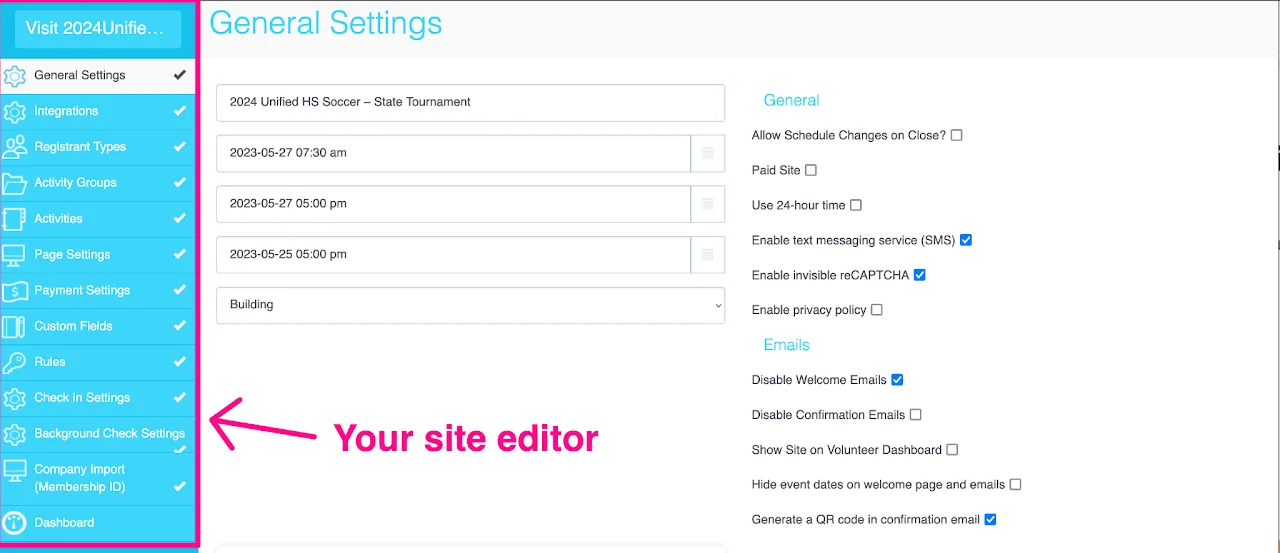The width and height of the screenshot is (1280, 553).
Task: Click the Registrant Types people icon
Action: click(15, 147)
